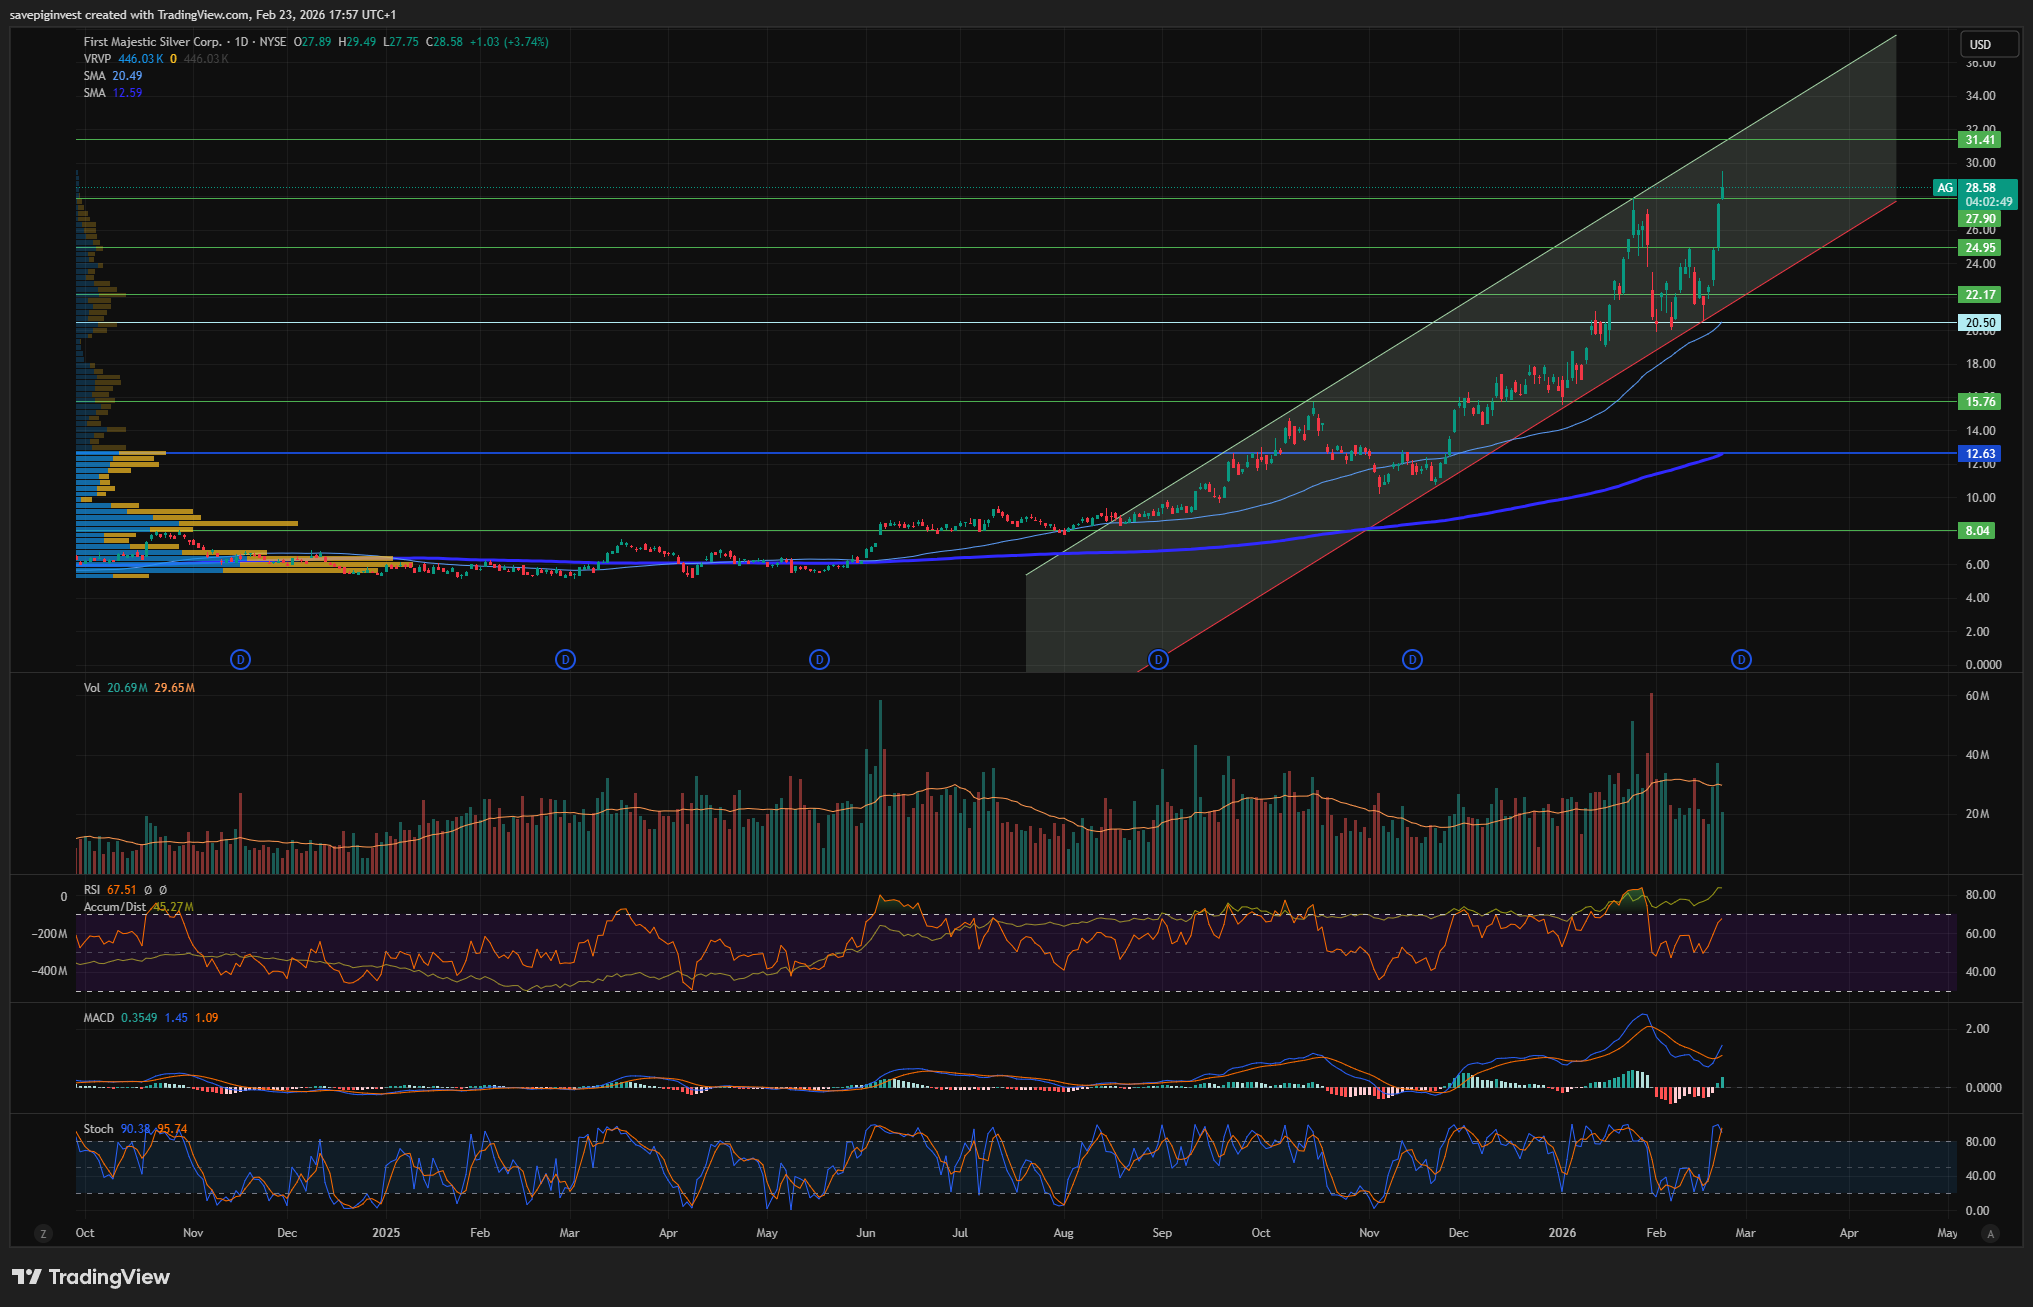Click the TradingView logo
Image resolution: width=2033 pixels, height=1307 pixels.
coord(91,1277)
